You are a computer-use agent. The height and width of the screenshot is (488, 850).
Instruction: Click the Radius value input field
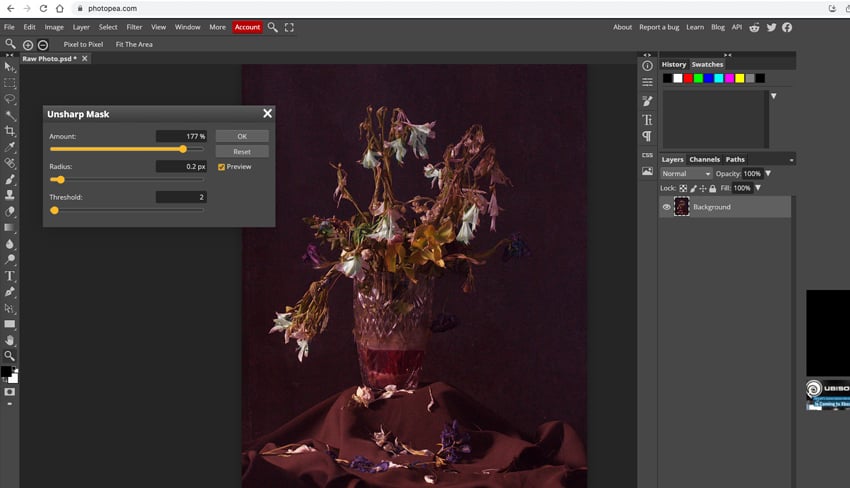click(x=181, y=167)
